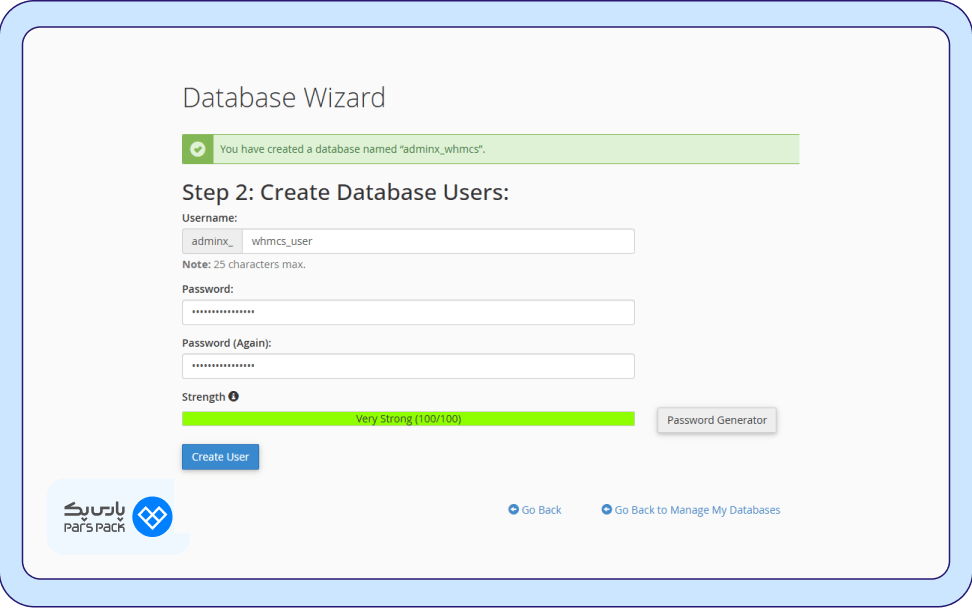The width and height of the screenshot is (972, 608).
Task: Click the 25 characters max note
Action: [246, 264]
